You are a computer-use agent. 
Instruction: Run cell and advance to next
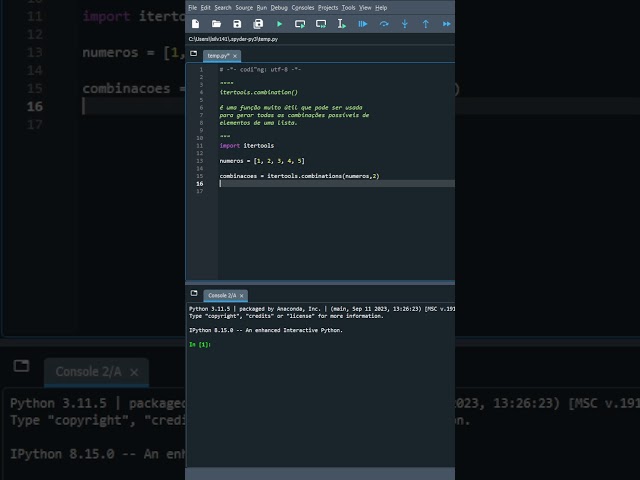point(321,24)
